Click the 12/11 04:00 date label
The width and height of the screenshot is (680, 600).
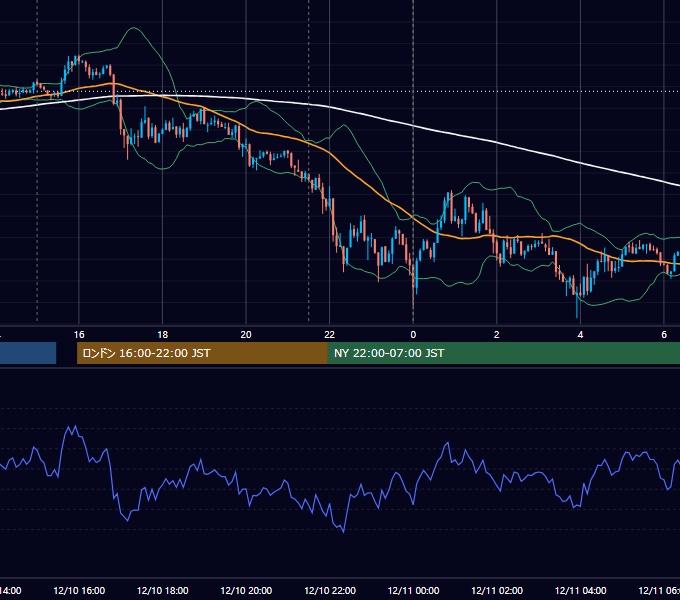580,590
